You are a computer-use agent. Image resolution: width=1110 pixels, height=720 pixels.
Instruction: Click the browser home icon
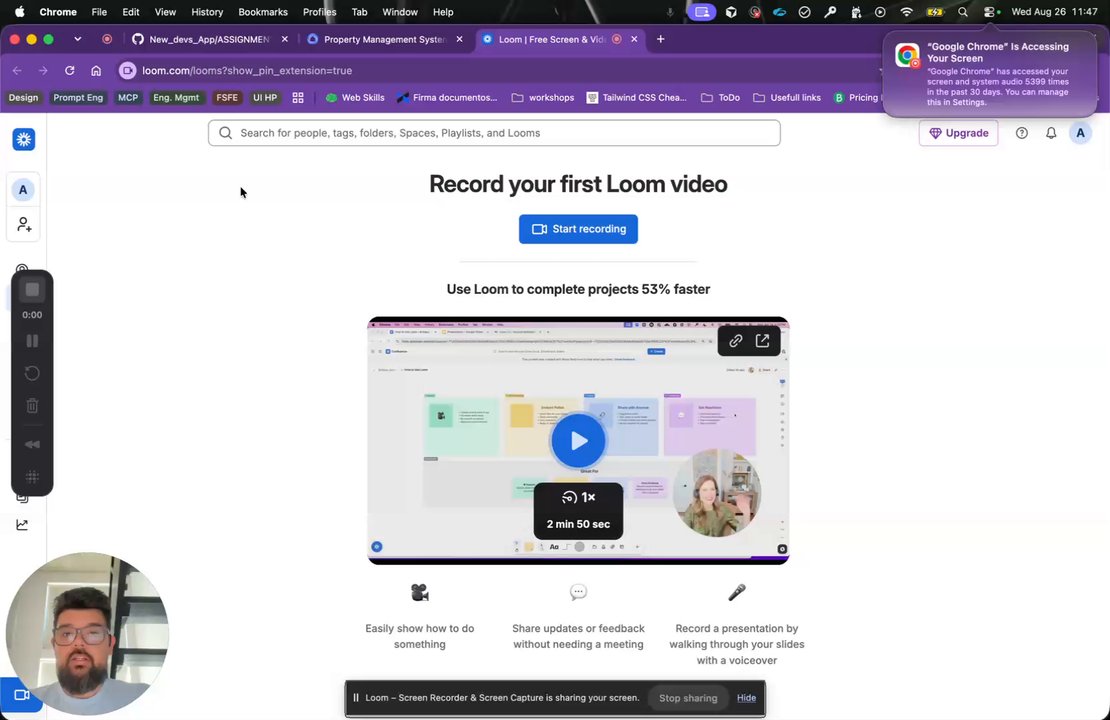click(96, 70)
